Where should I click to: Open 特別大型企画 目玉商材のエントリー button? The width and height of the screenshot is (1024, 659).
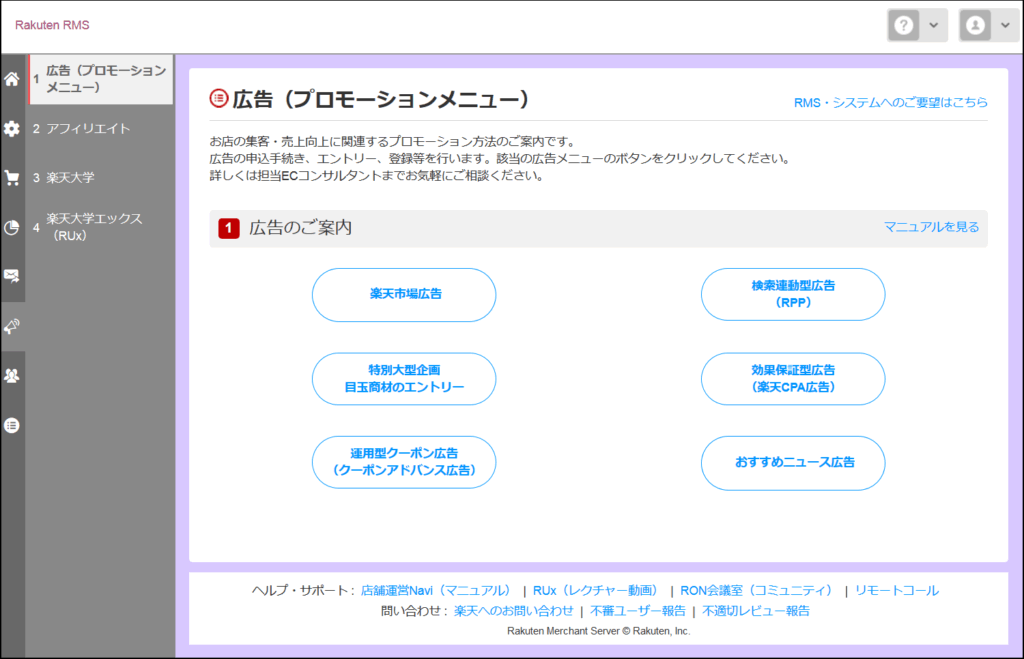[x=404, y=379]
